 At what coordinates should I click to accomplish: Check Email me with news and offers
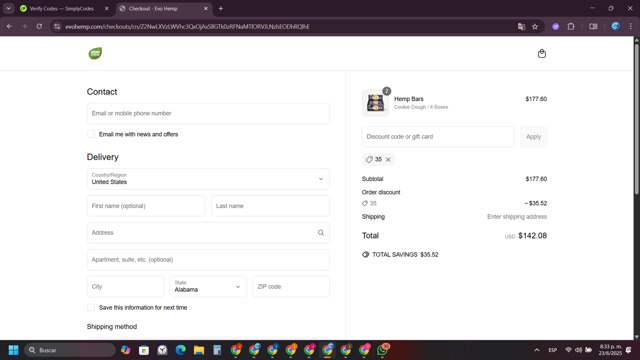[x=91, y=134]
